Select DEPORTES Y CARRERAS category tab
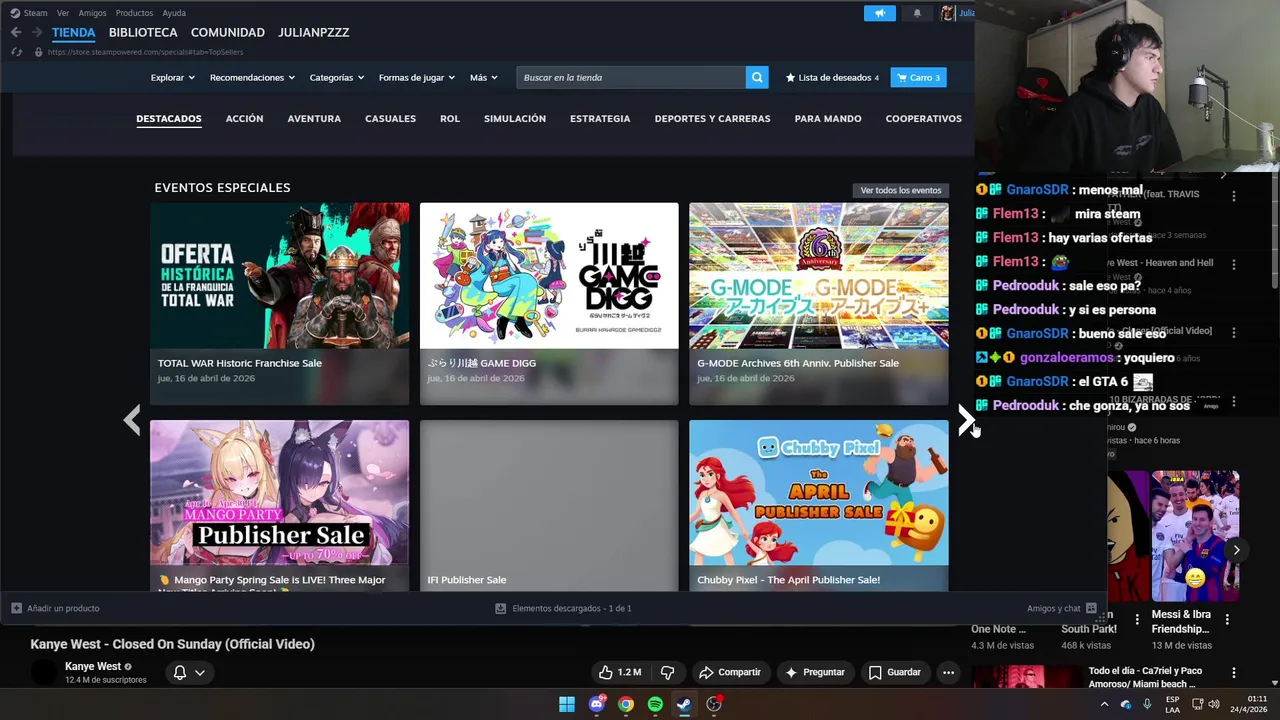The width and height of the screenshot is (1280, 720). click(712, 118)
